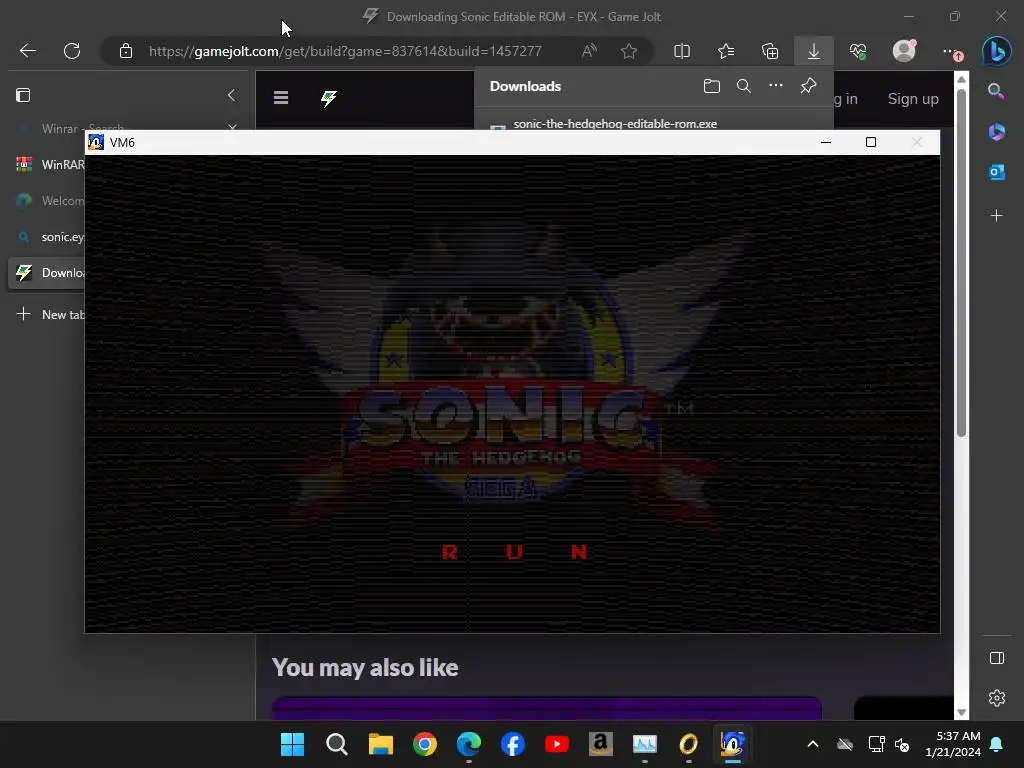Open the notifications bell
The height and width of the screenshot is (768, 1024).
997,744
